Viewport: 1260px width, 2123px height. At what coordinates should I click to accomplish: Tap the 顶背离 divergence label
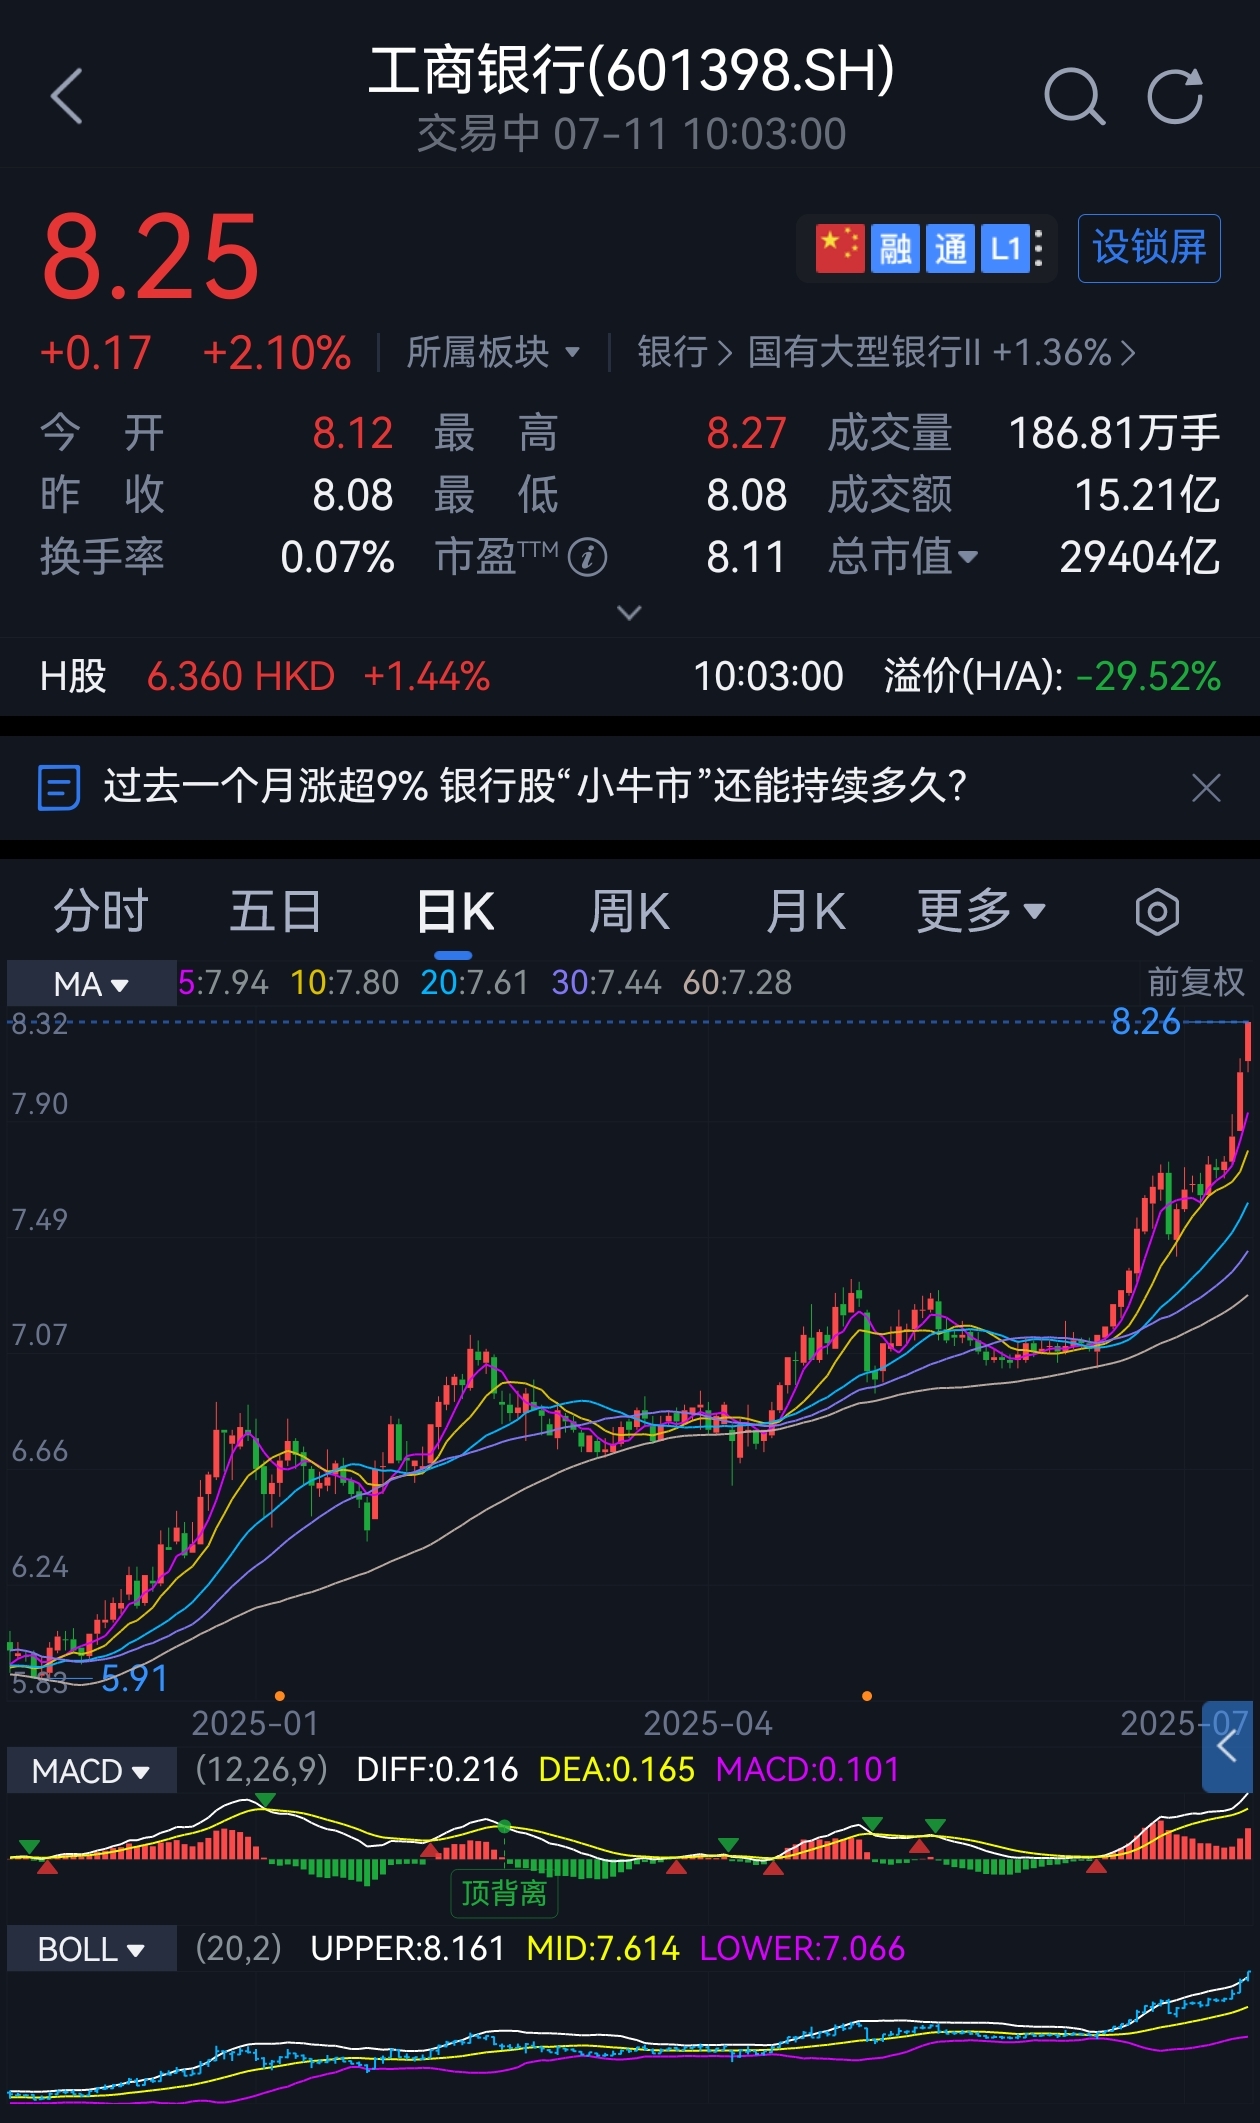coord(504,1893)
